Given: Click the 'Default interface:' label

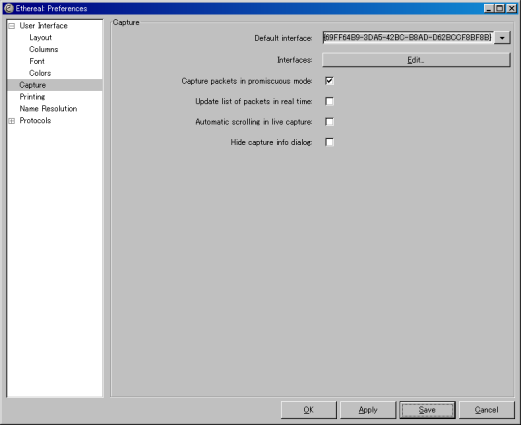Looking at the screenshot, I should point(283,38).
